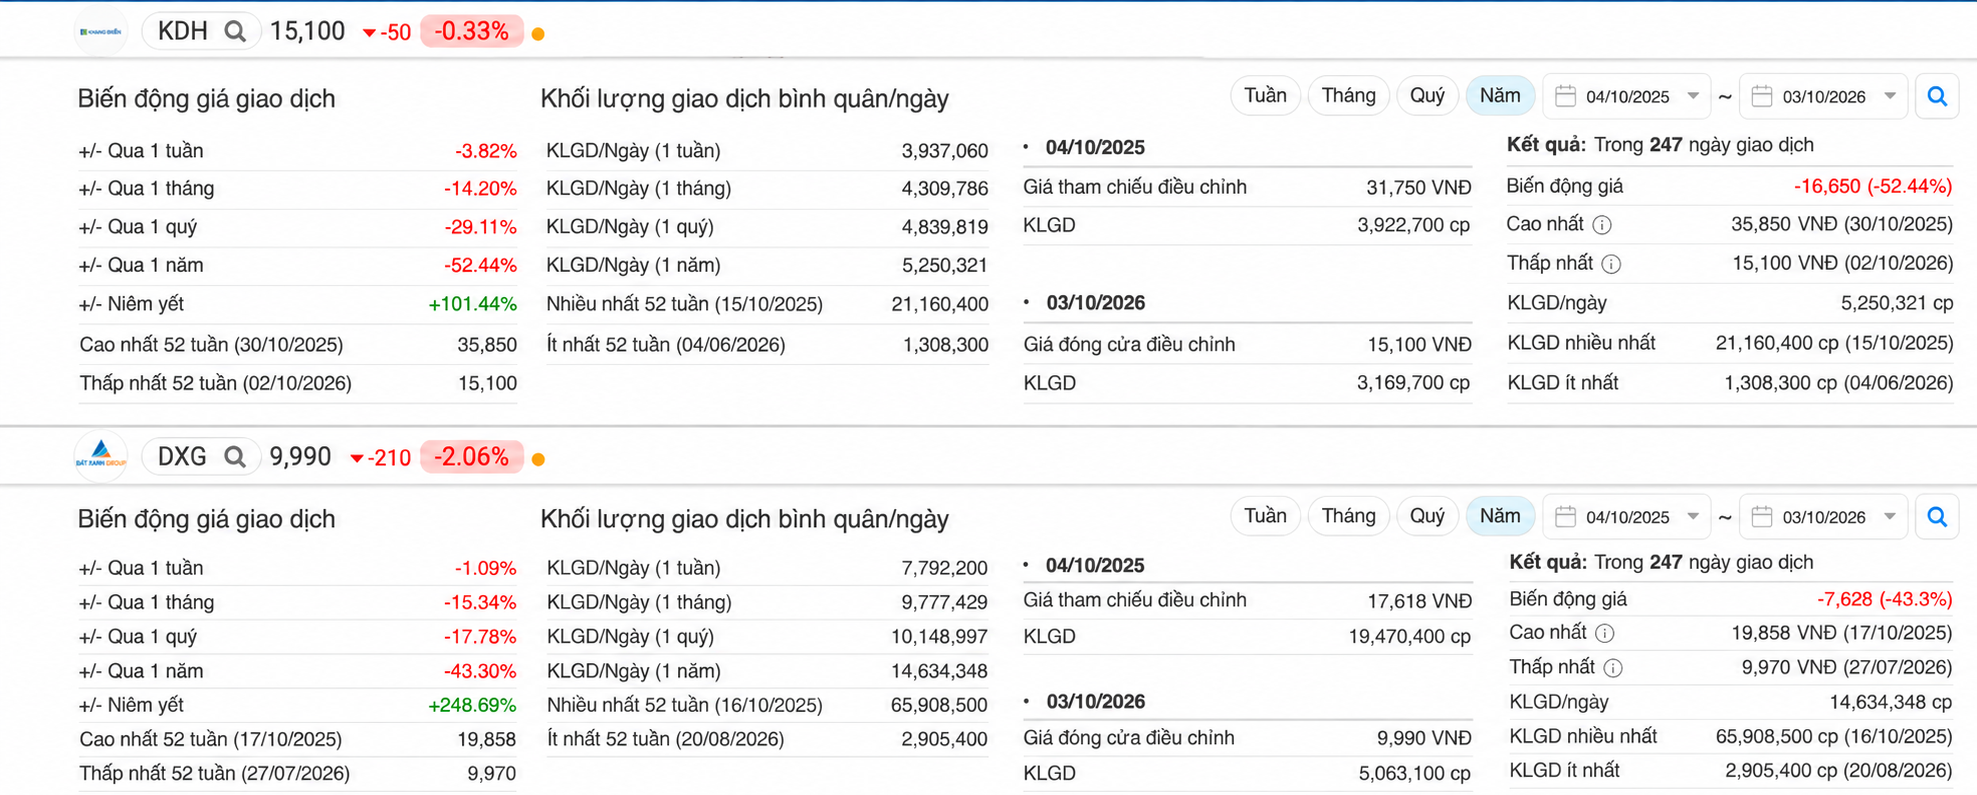
Task: Click the info icon beside KDH Thấp nhất
Action: pos(1611,264)
